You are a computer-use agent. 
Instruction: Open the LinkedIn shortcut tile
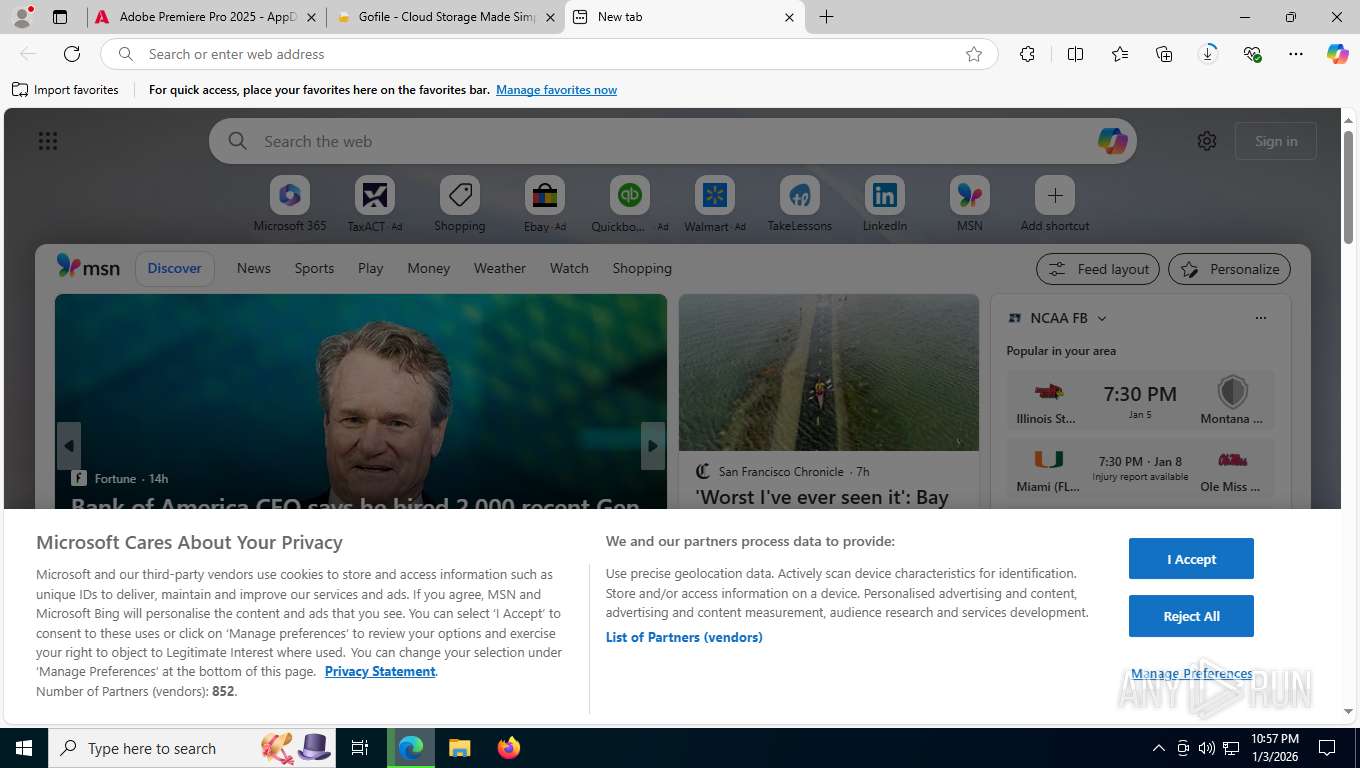tap(885, 205)
